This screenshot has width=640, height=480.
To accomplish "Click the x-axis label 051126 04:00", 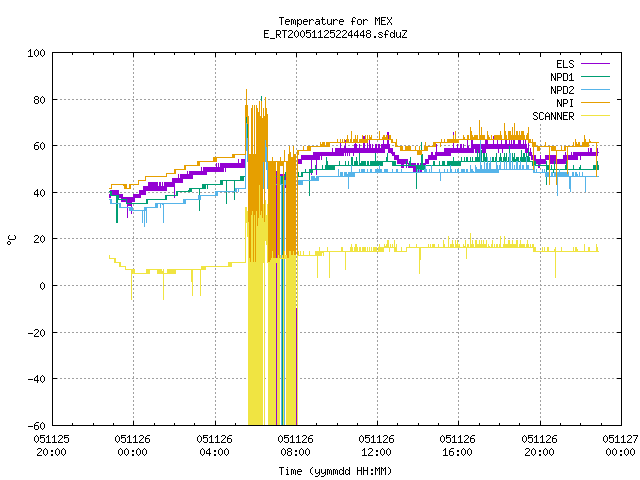I will pos(214,445).
